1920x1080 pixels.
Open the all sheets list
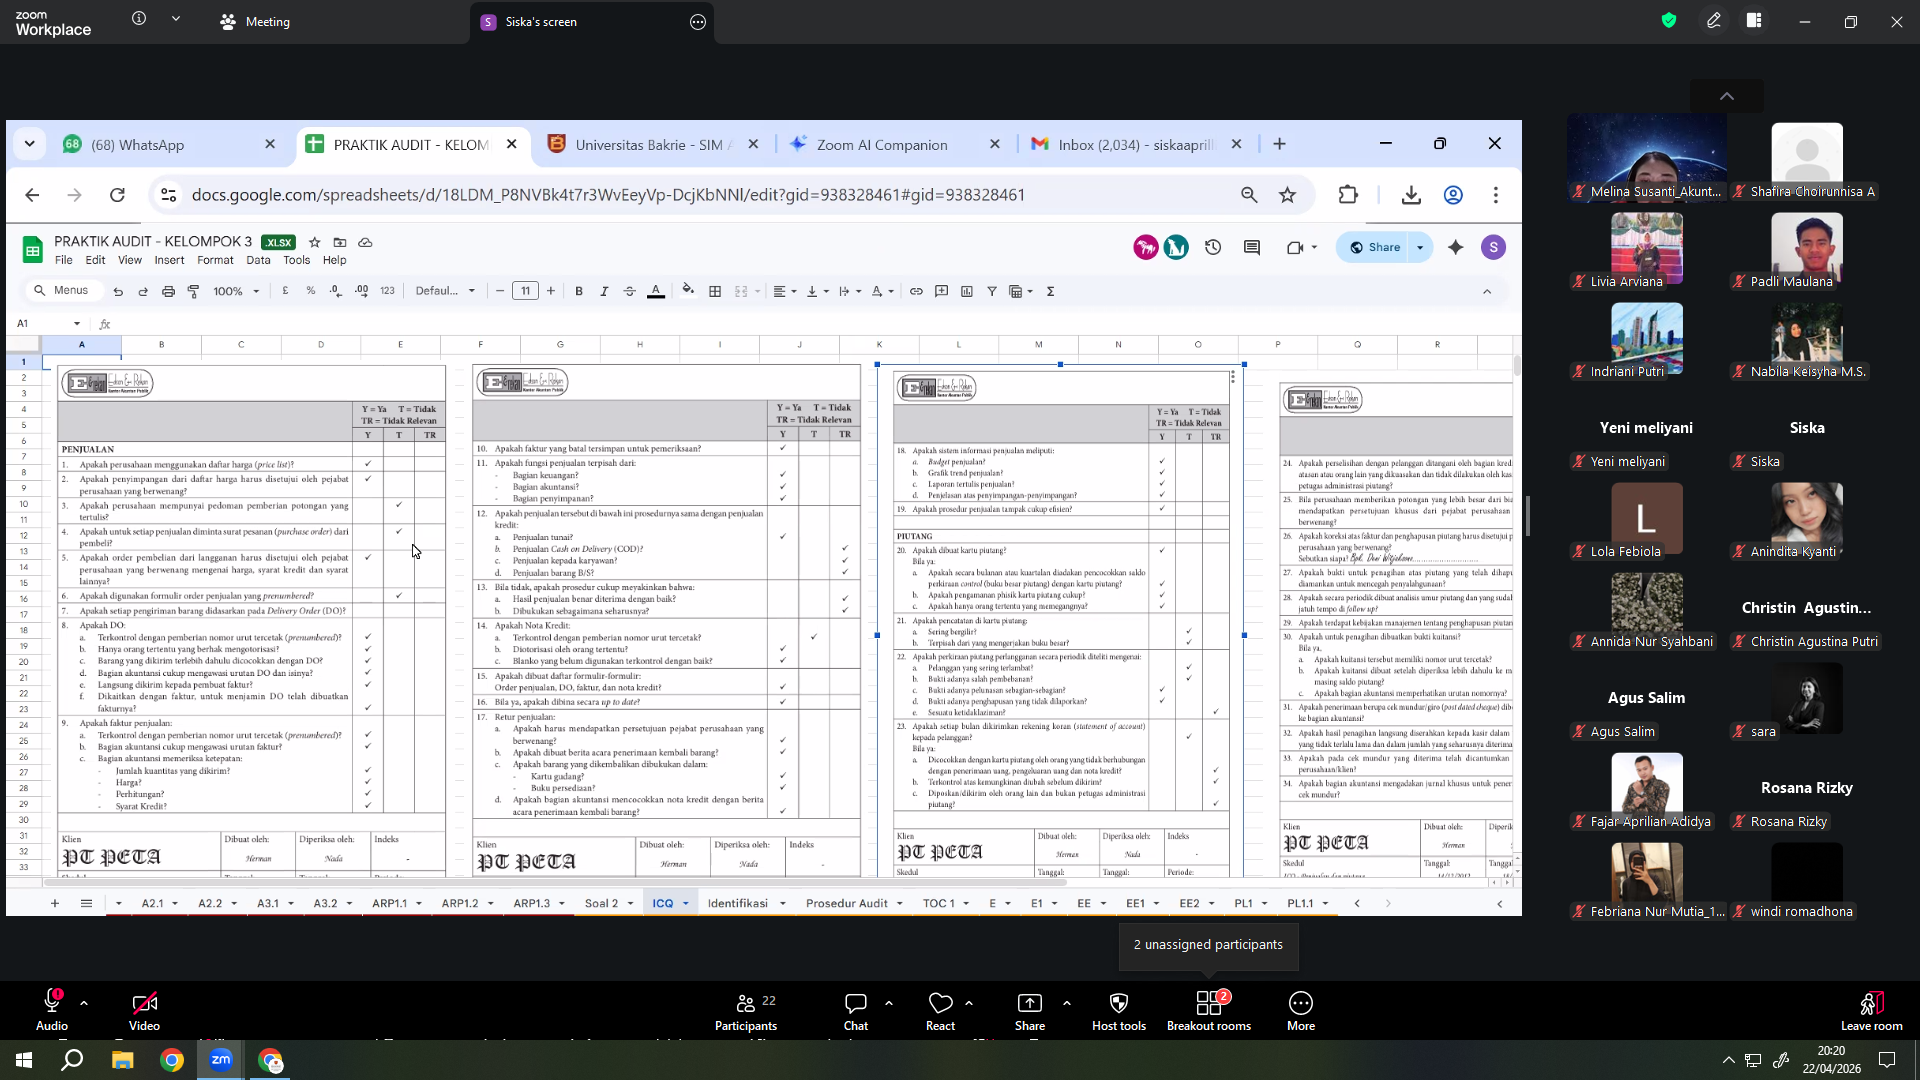(87, 903)
